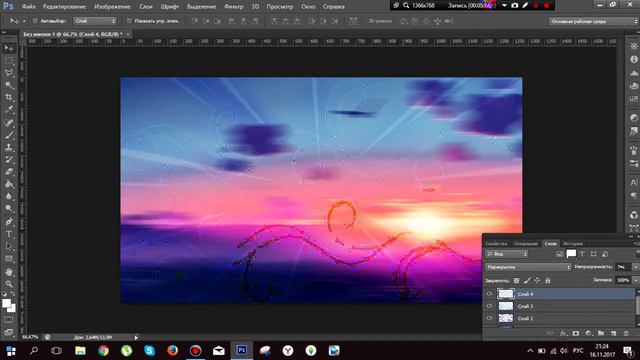The width and height of the screenshot is (640, 360).
Task: Click the background color swatch
Action: tap(13, 309)
